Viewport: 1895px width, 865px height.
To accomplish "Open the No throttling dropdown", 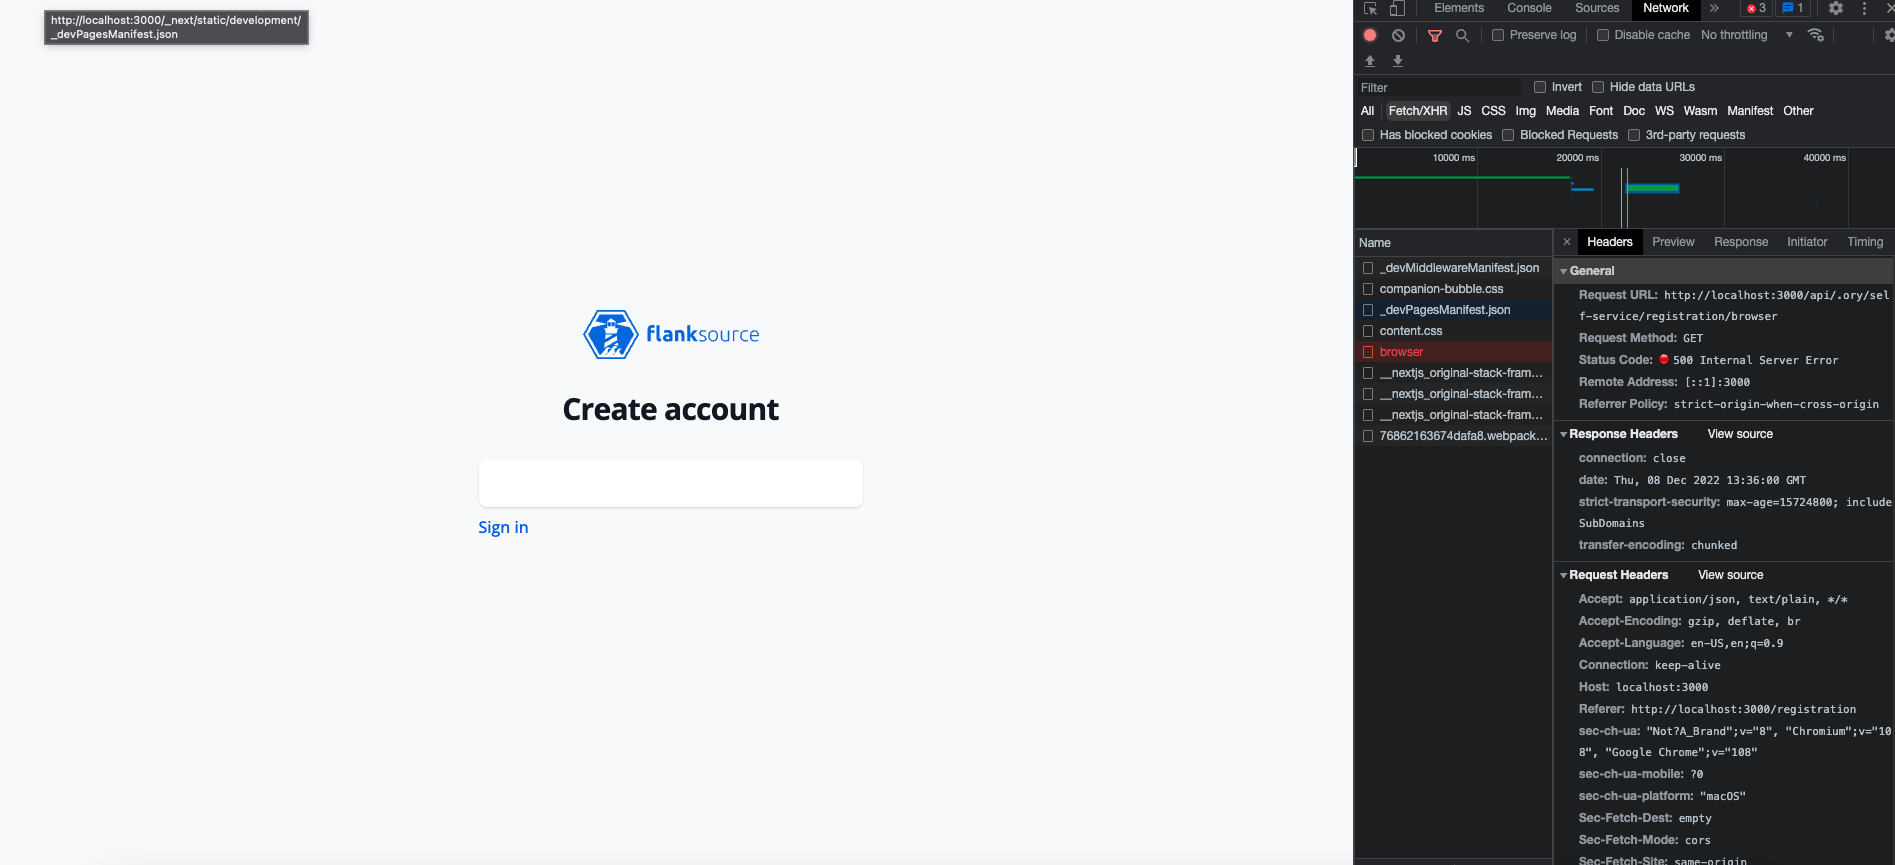I will point(1747,35).
